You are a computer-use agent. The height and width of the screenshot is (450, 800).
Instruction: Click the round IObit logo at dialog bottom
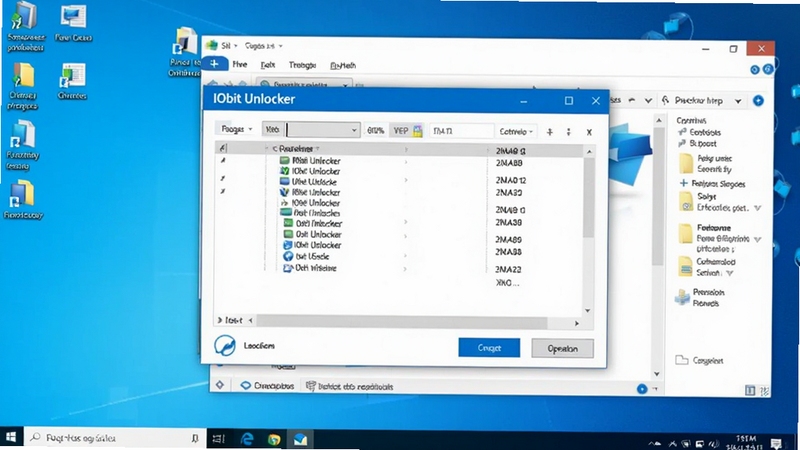(x=224, y=345)
